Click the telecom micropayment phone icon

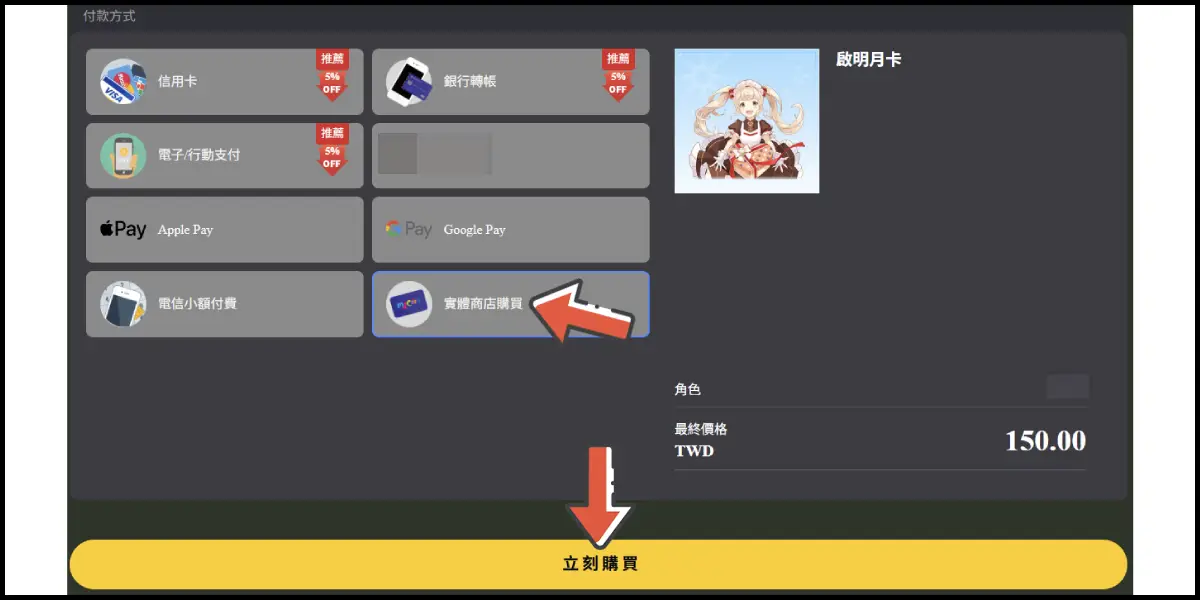(x=123, y=304)
